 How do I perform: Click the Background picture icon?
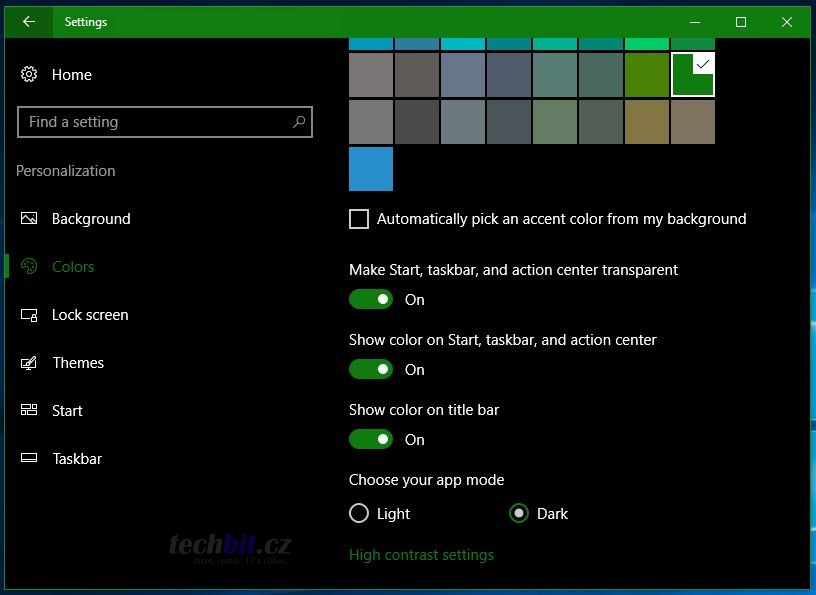[x=29, y=219]
